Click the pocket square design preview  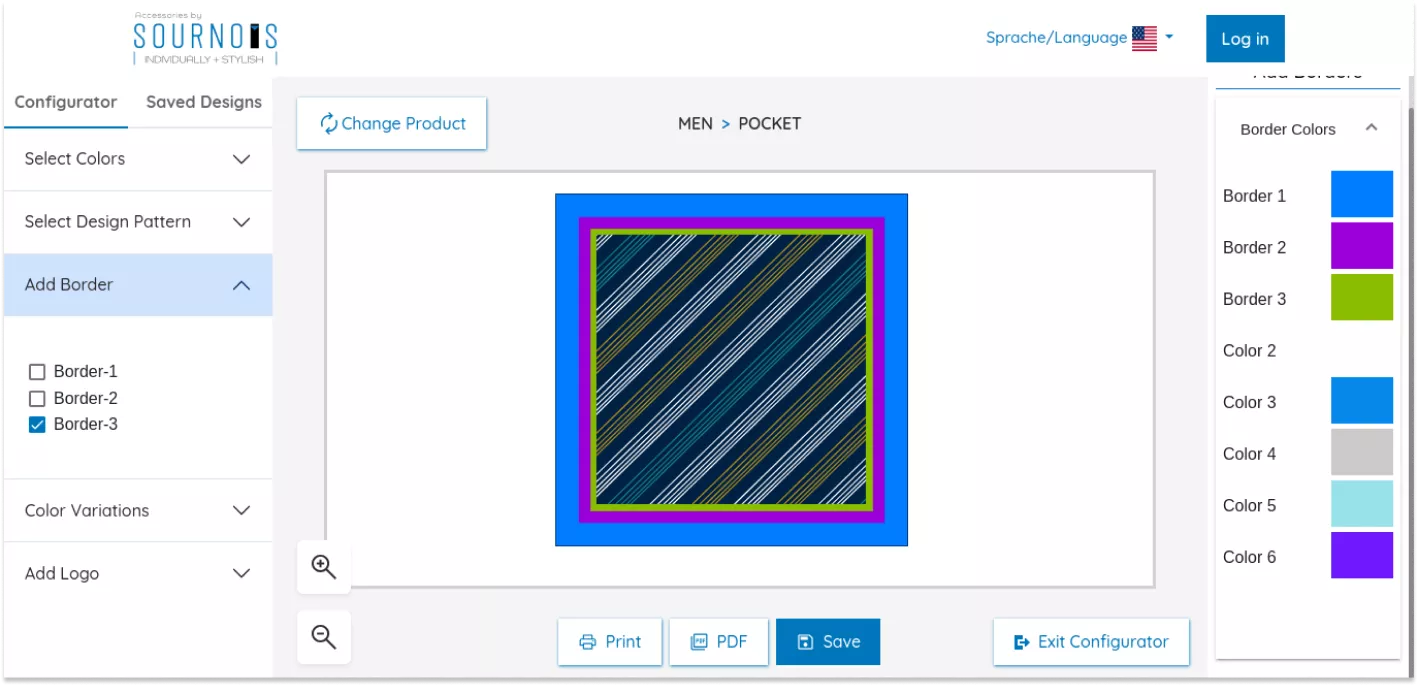point(731,370)
